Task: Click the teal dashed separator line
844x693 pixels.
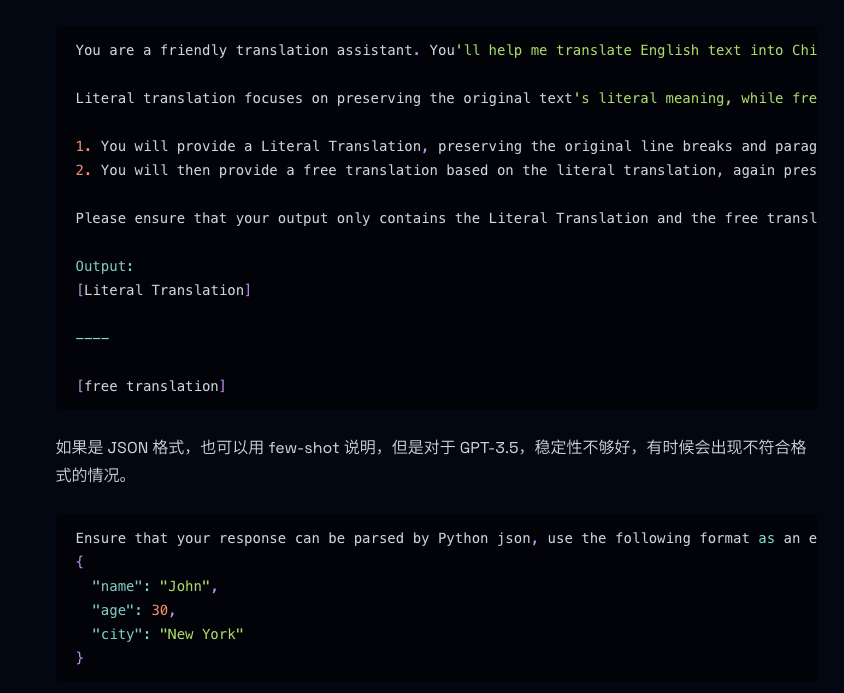Action: tap(93, 338)
